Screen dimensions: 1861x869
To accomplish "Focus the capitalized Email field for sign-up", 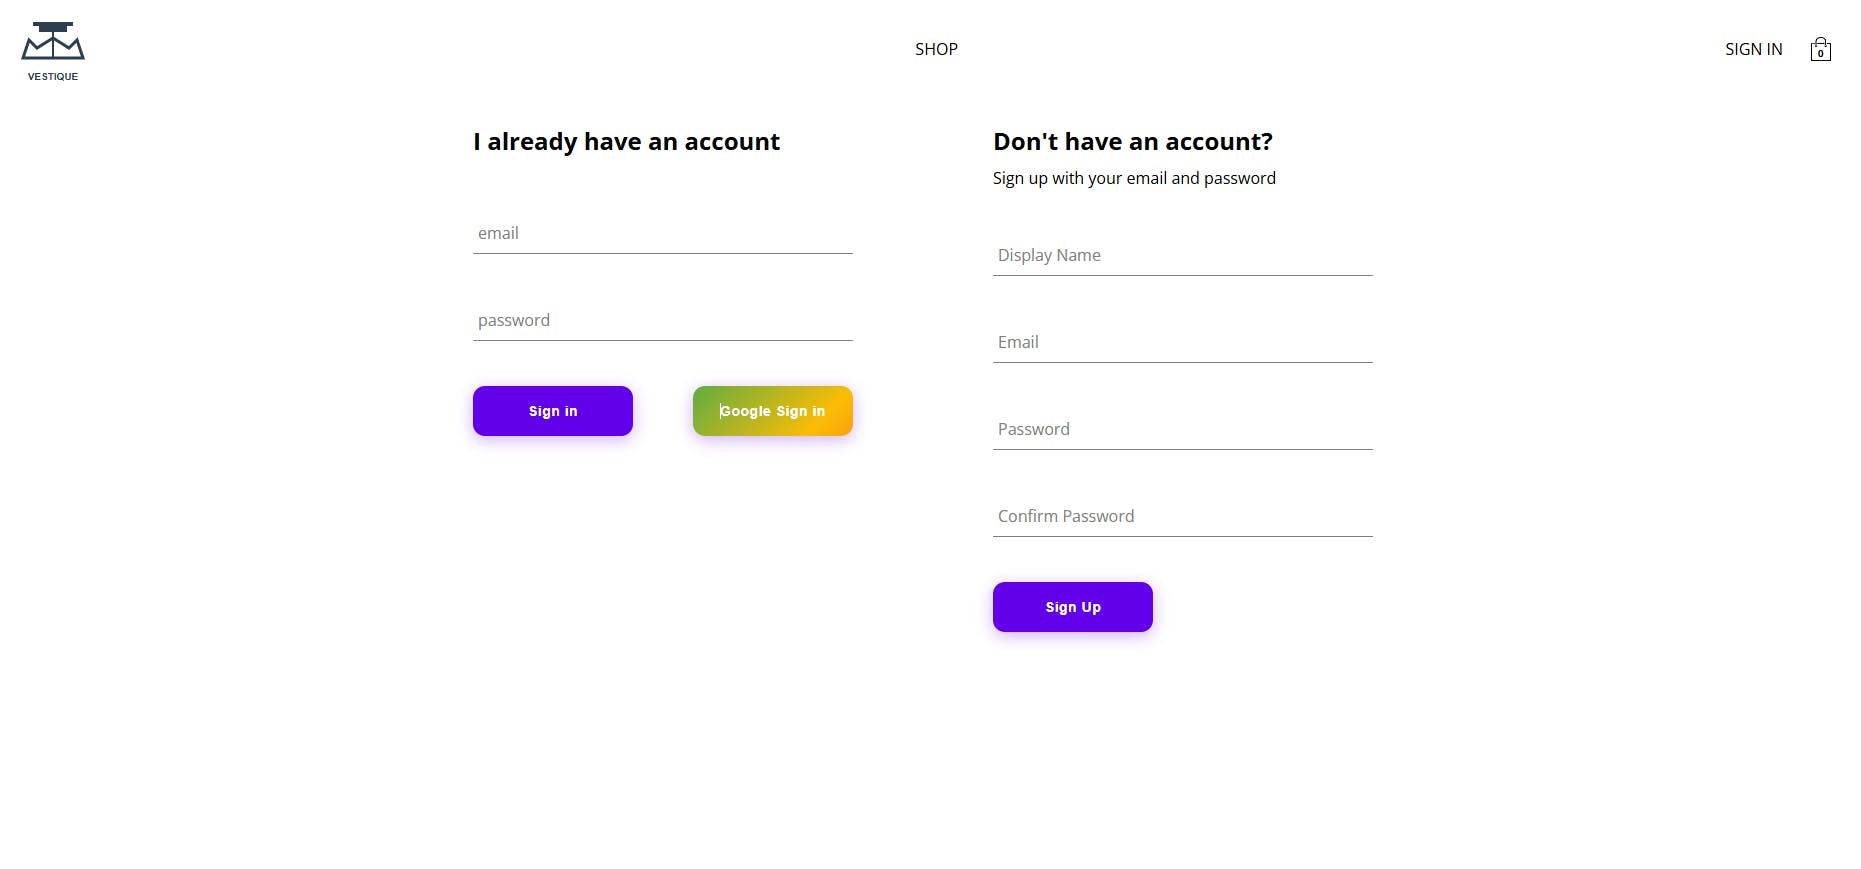I will [x=1182, y=343].
